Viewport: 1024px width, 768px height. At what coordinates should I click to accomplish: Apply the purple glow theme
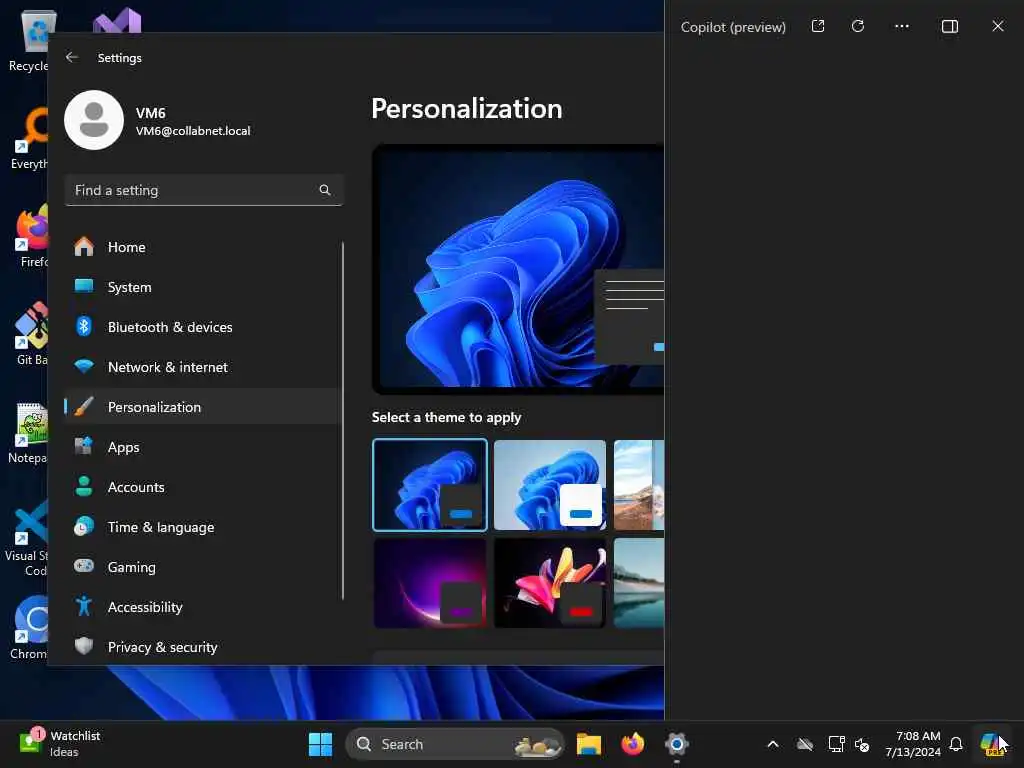coord(430,583)
